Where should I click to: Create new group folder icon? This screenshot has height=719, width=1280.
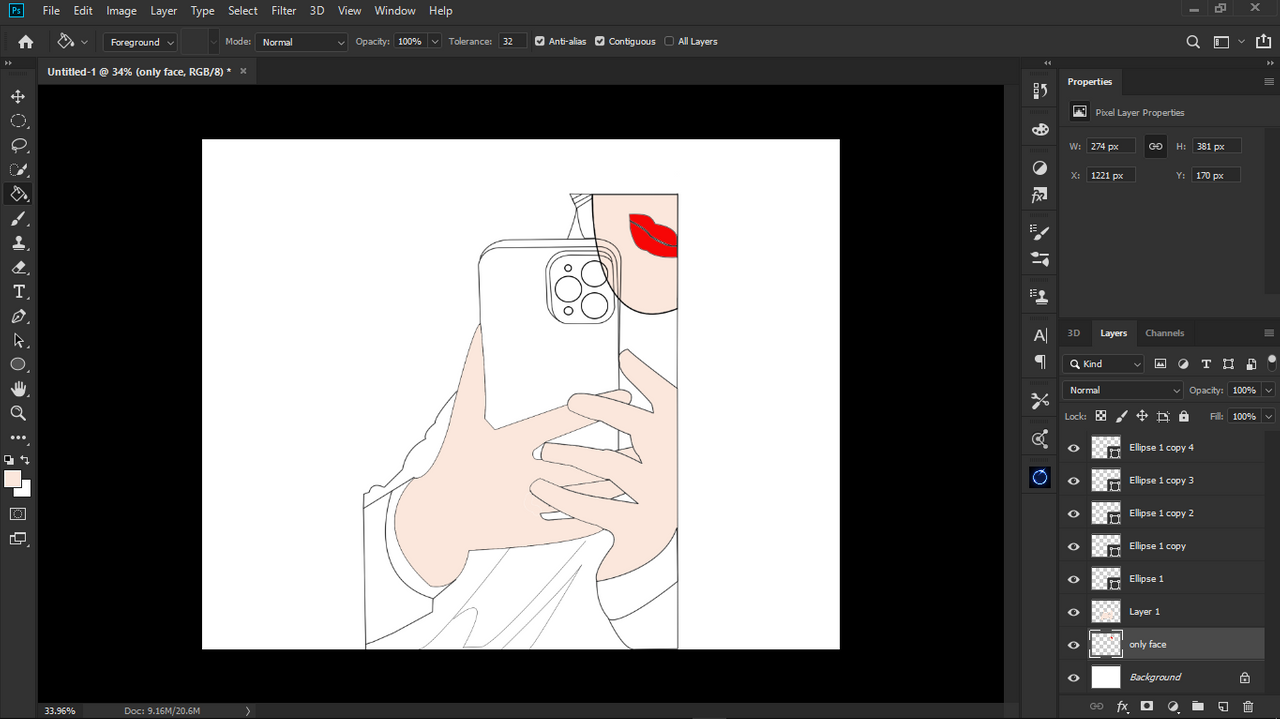1197,706
